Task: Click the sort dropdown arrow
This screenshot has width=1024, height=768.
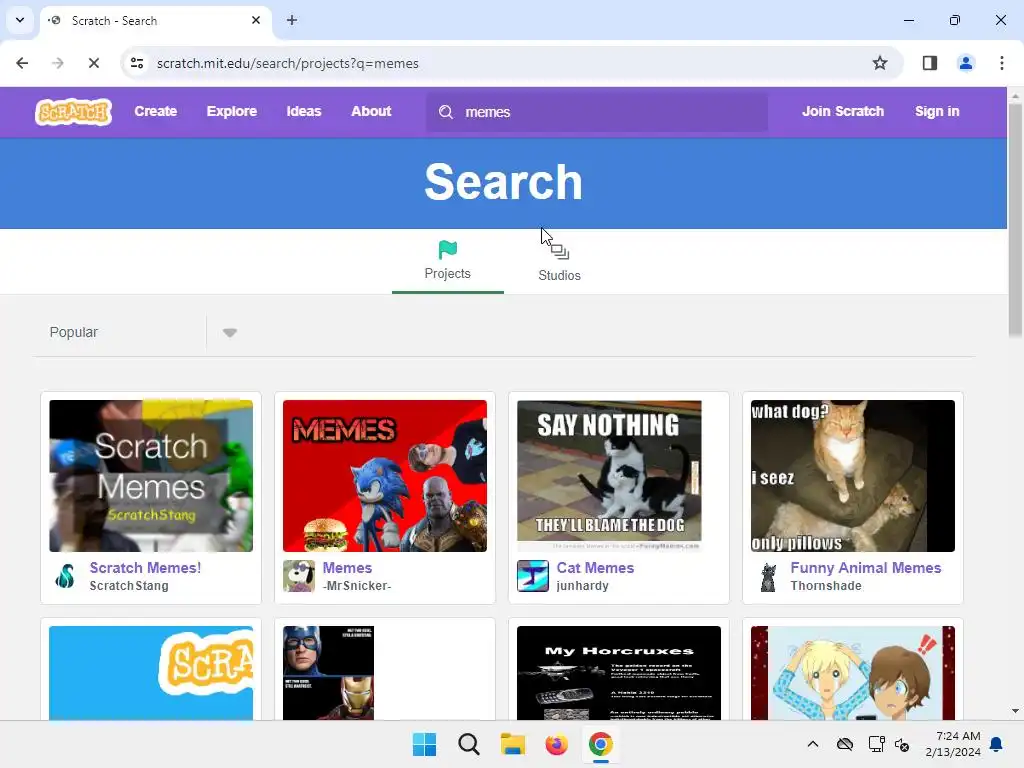Action: point(230,332)
